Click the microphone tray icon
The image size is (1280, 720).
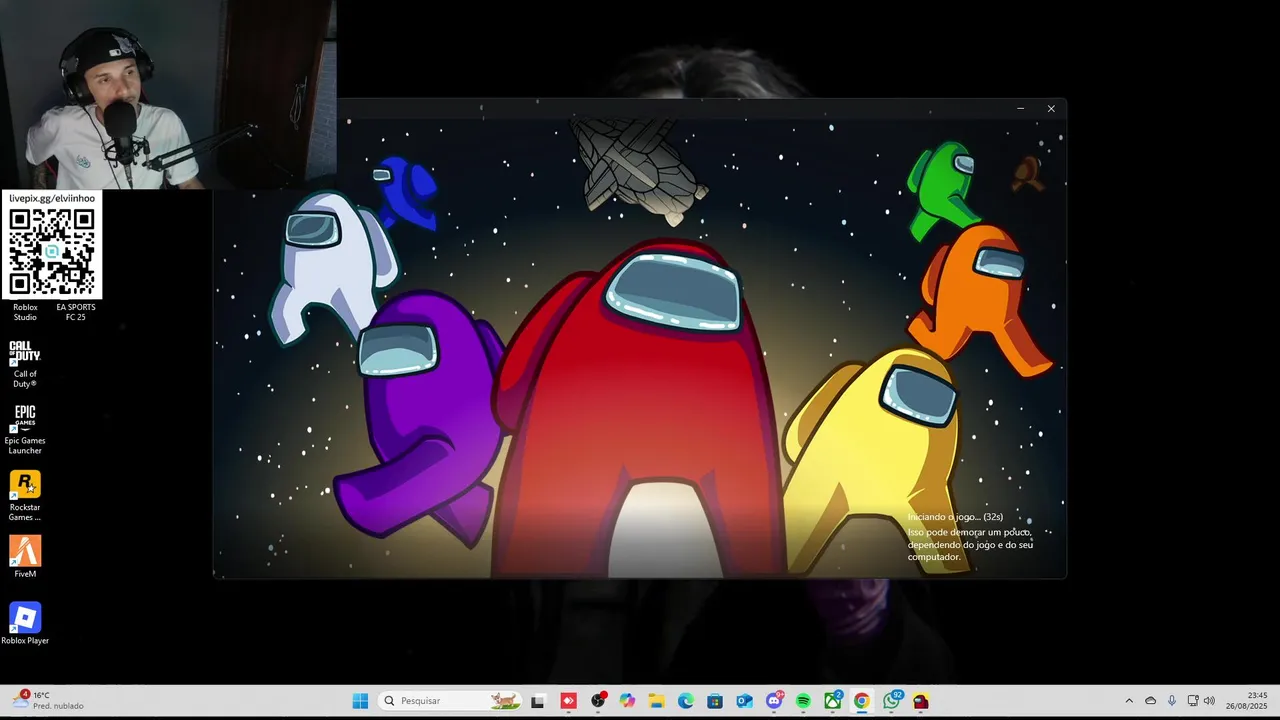coord(1172,701)
